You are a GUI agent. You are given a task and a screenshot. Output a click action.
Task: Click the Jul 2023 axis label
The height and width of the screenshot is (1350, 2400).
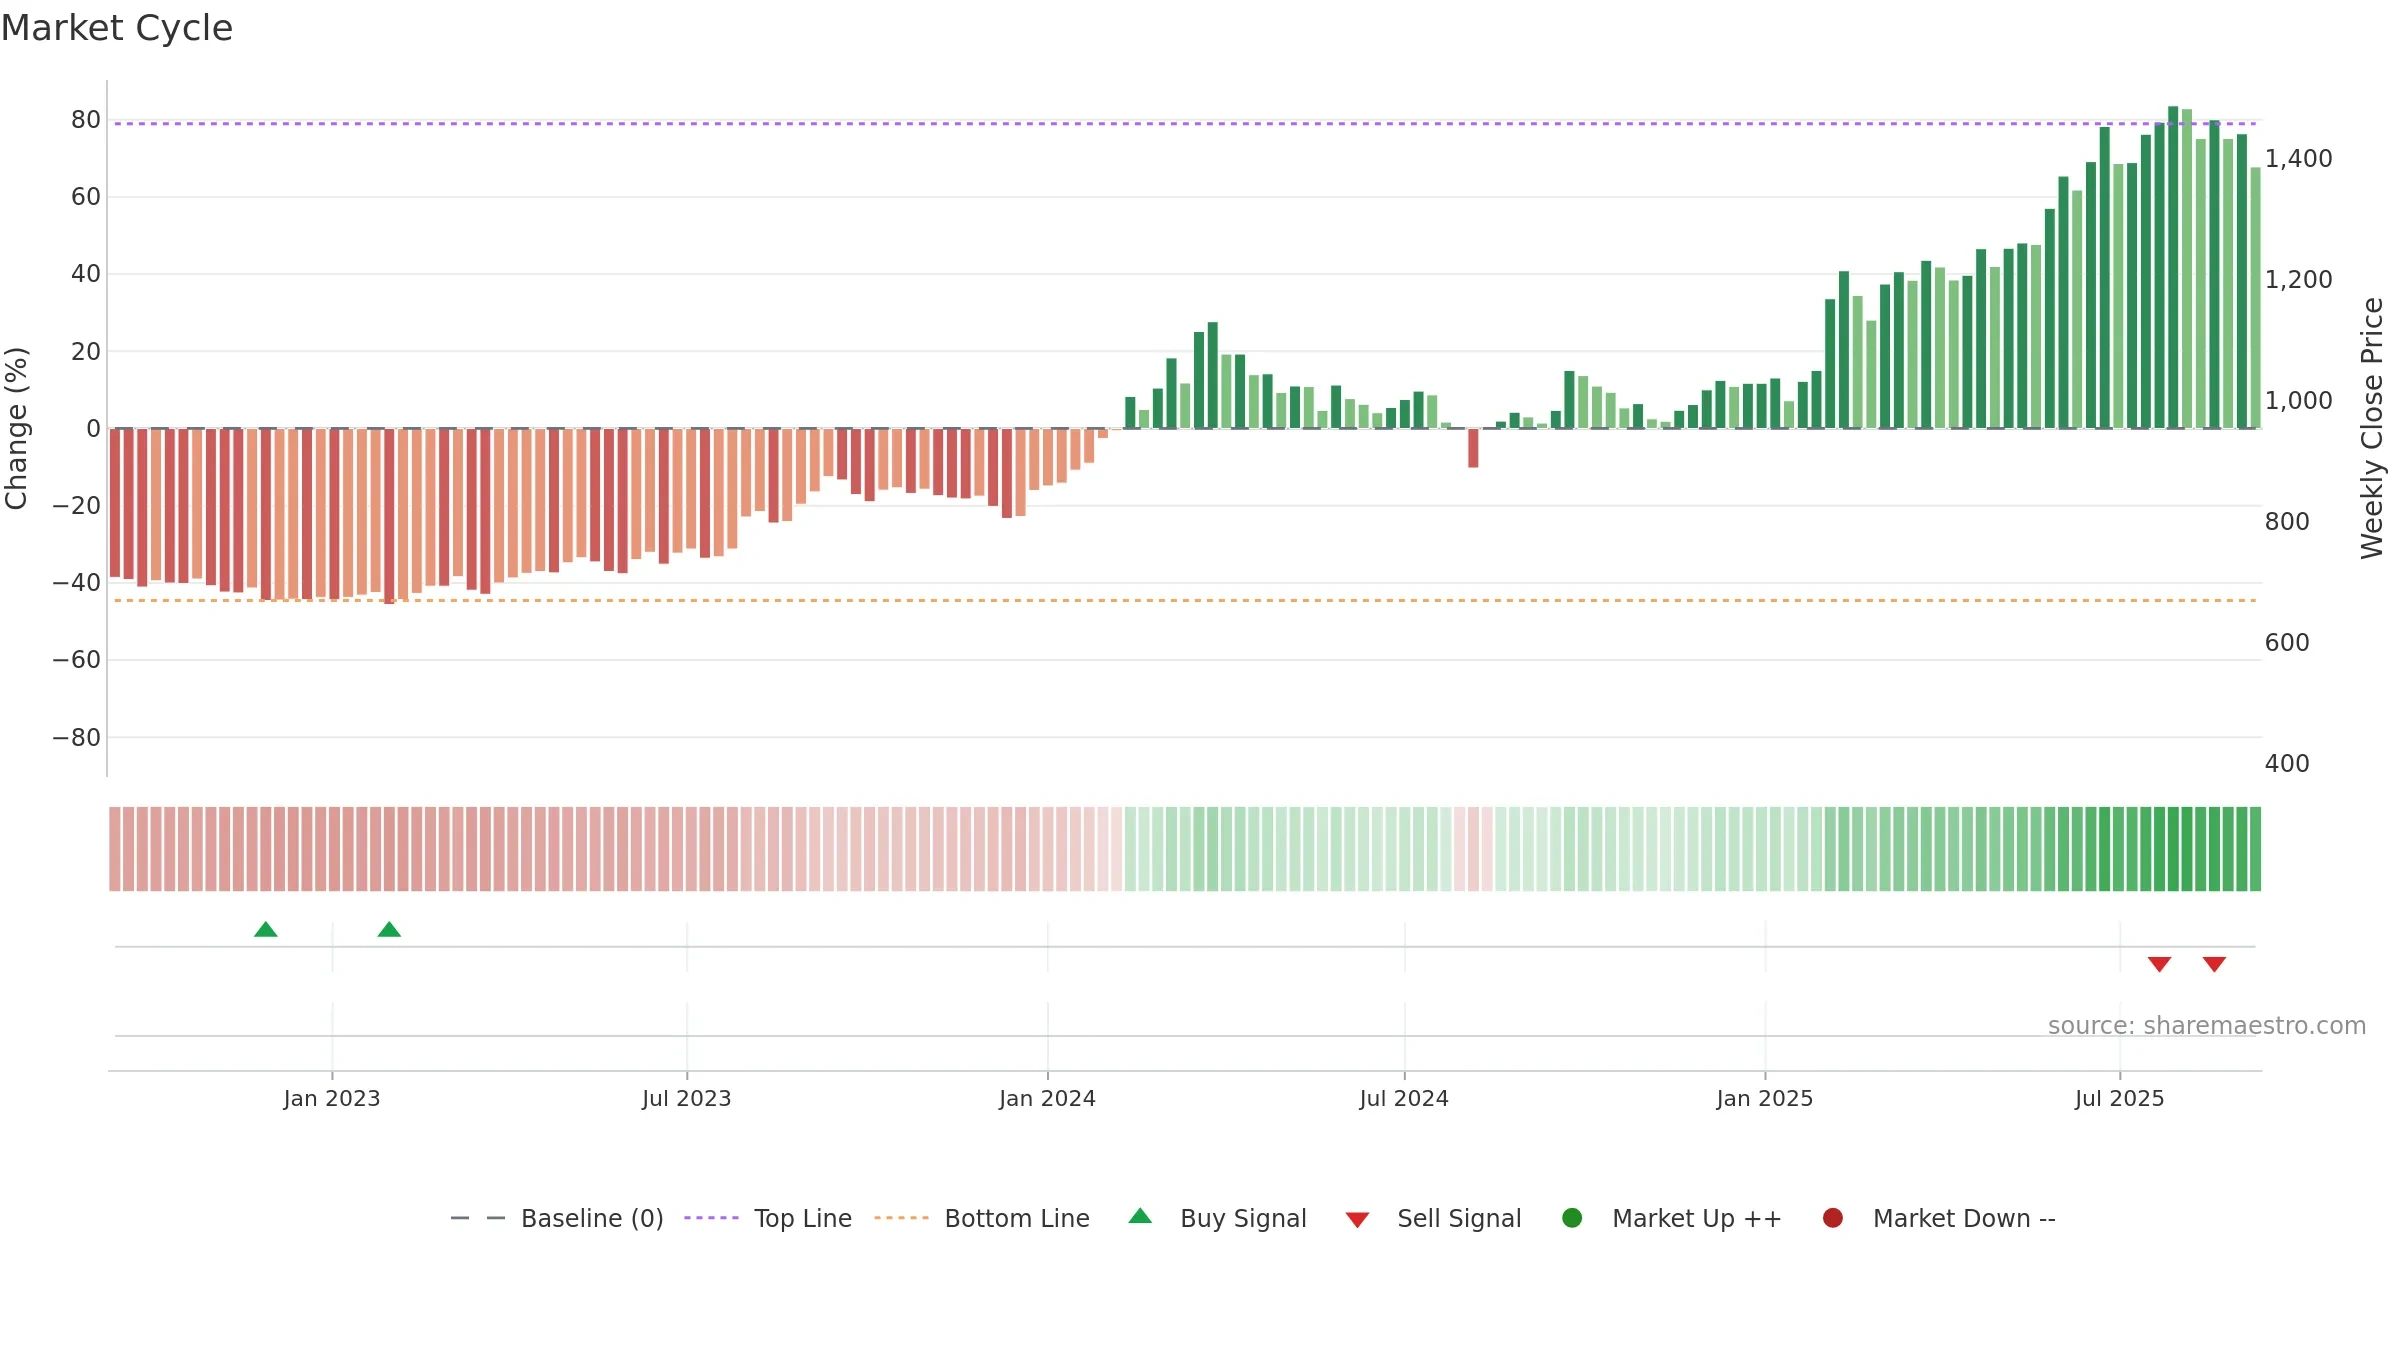coord(687,1099)
